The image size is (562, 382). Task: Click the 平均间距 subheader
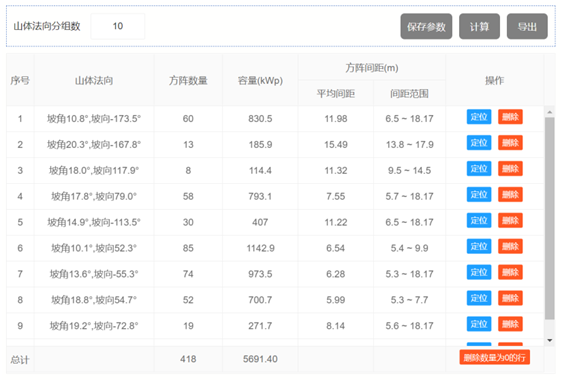(x=336, y=94)
